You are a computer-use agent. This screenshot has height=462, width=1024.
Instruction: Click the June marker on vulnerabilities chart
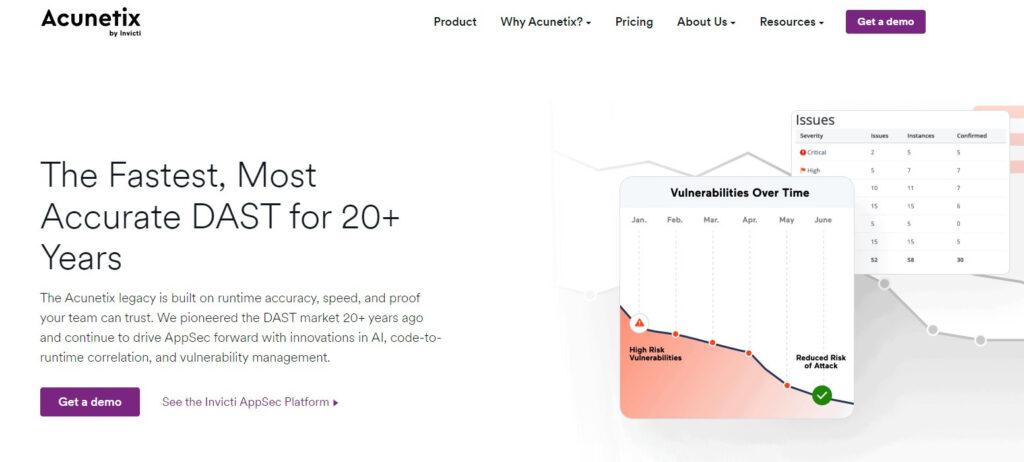[823, 220]
